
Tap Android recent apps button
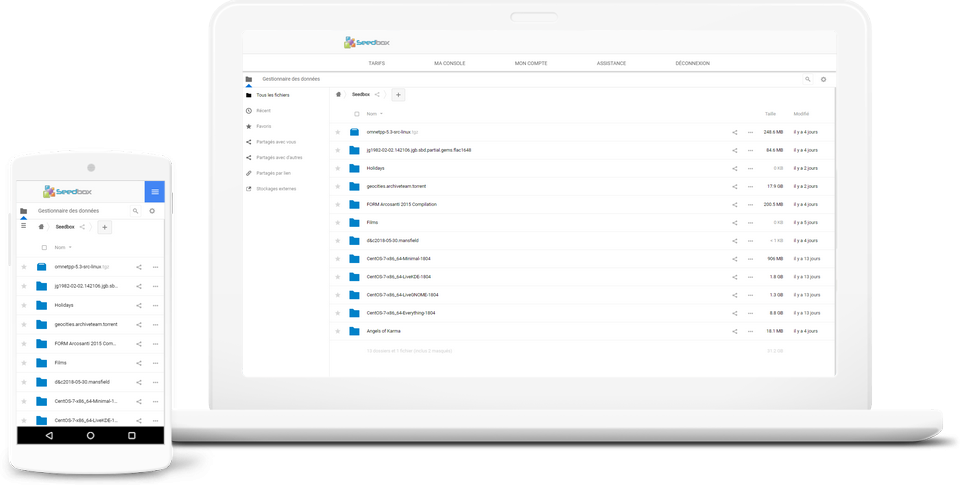click(x=132, y=435)
